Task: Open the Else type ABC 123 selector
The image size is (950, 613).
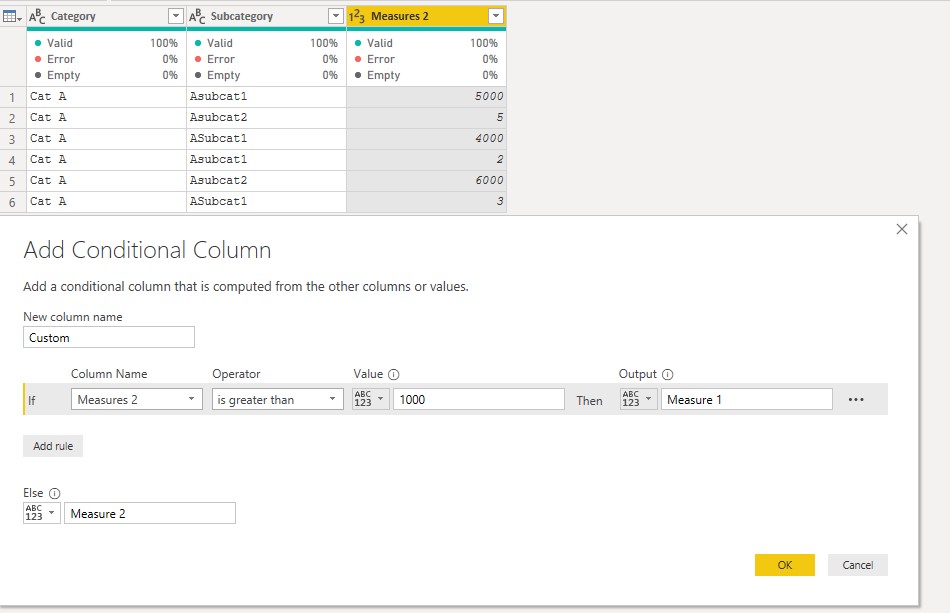Action: tap(42, 513)
